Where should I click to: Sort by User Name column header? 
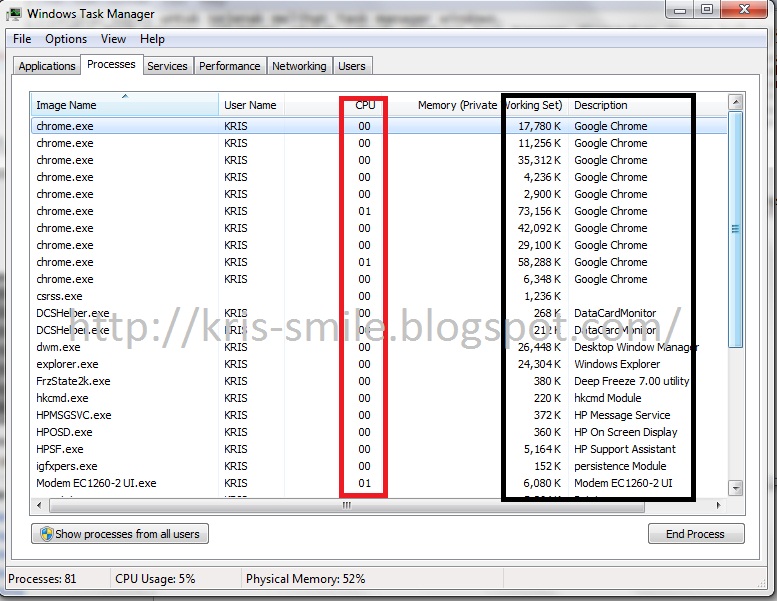point(251,105)
